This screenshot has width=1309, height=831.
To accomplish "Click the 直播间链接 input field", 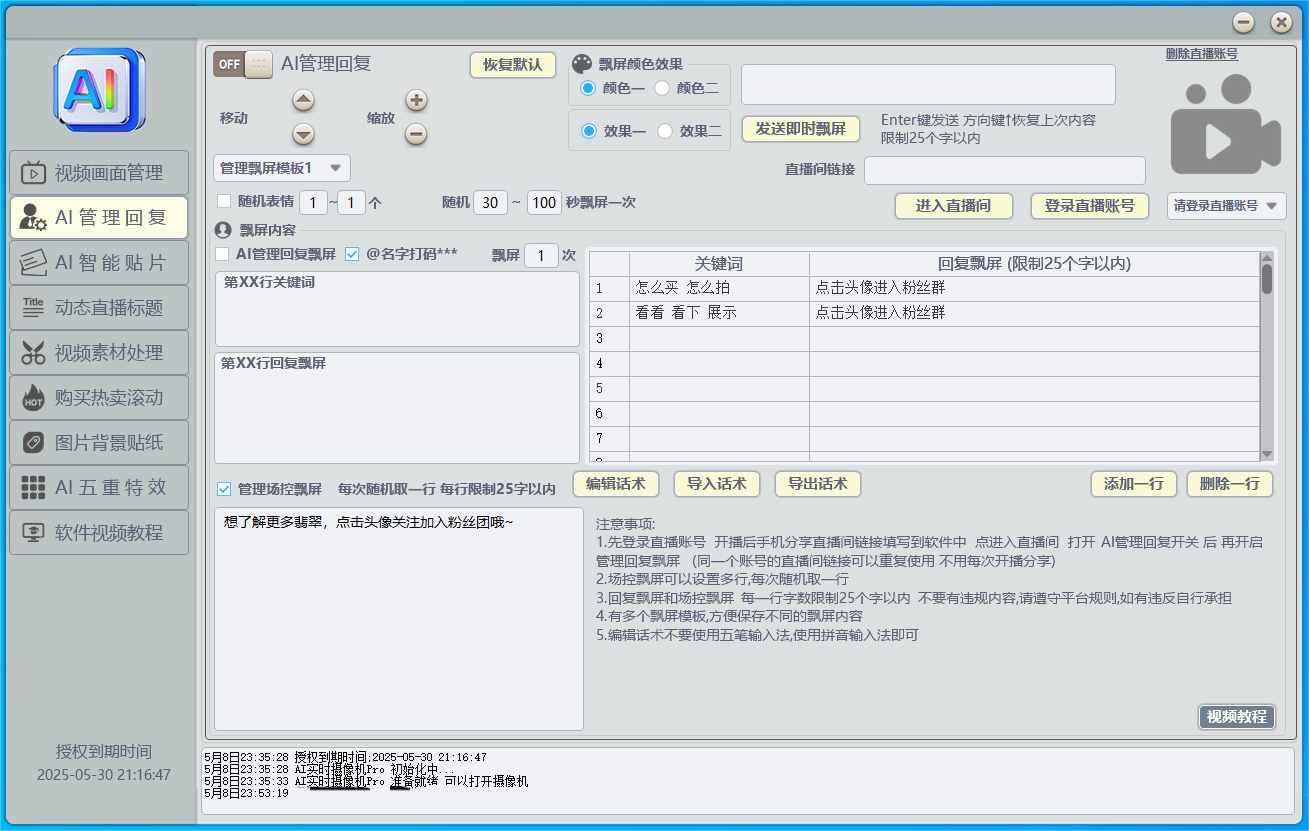I will coord(1005,170).
